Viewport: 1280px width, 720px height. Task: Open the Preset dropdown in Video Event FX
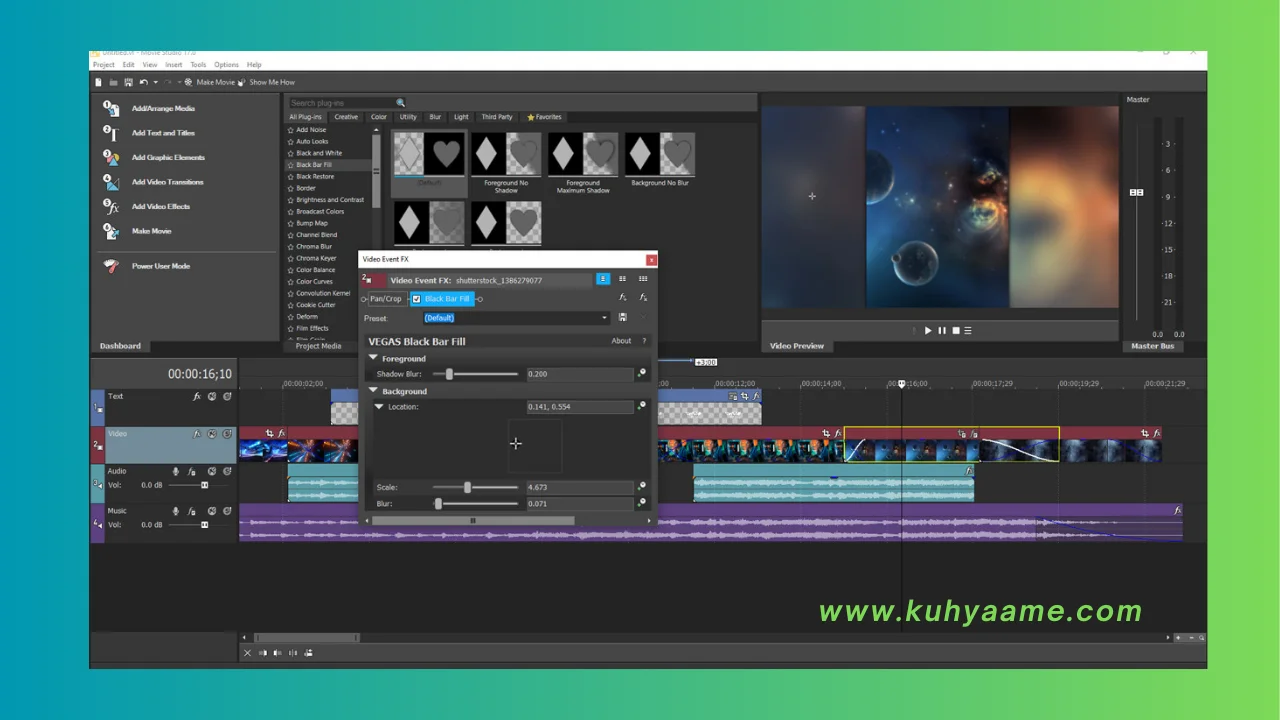pos(604,318)
